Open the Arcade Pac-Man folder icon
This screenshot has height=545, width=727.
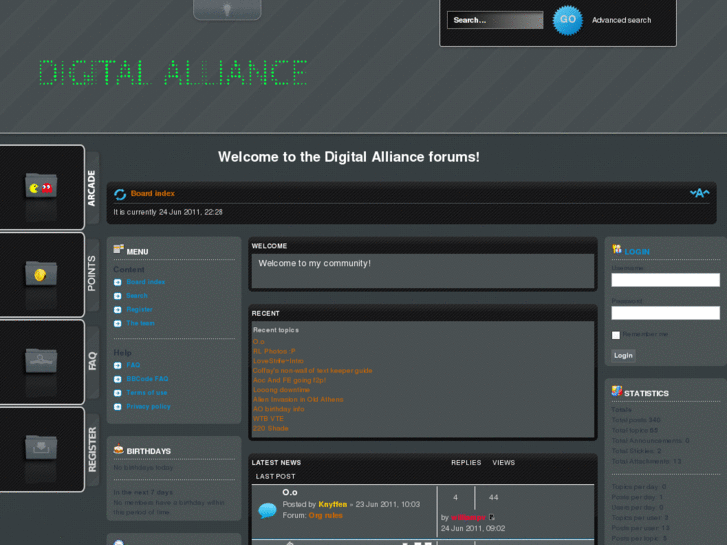pyautogui.click(x=41, y=187)
